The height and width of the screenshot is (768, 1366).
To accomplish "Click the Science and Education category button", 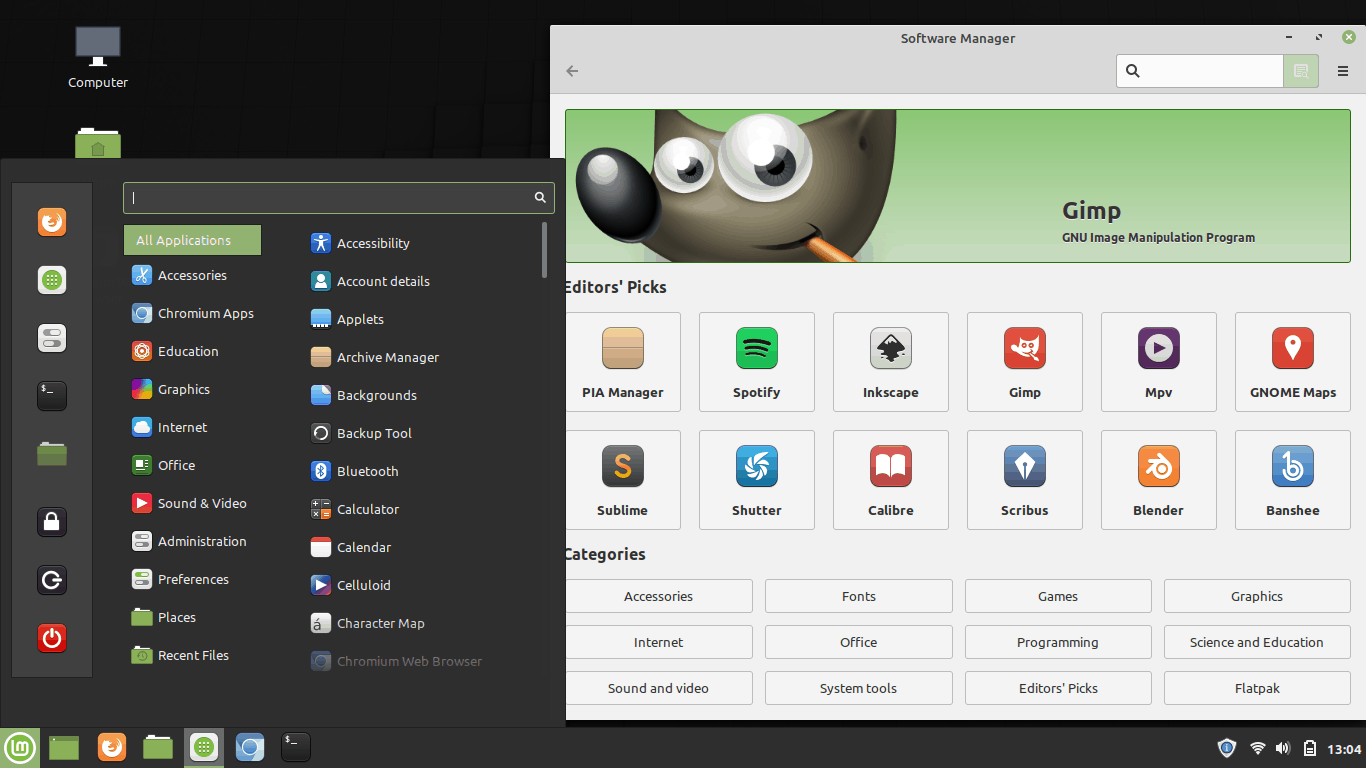I will pos(1257,642).
